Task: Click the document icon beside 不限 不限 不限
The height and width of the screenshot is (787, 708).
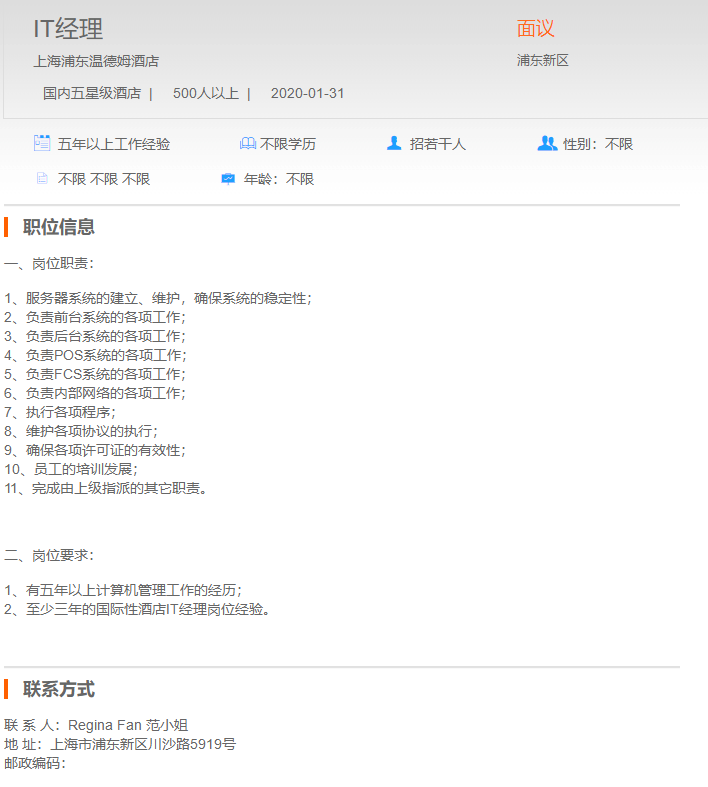Action: click(x=42, y=179)
